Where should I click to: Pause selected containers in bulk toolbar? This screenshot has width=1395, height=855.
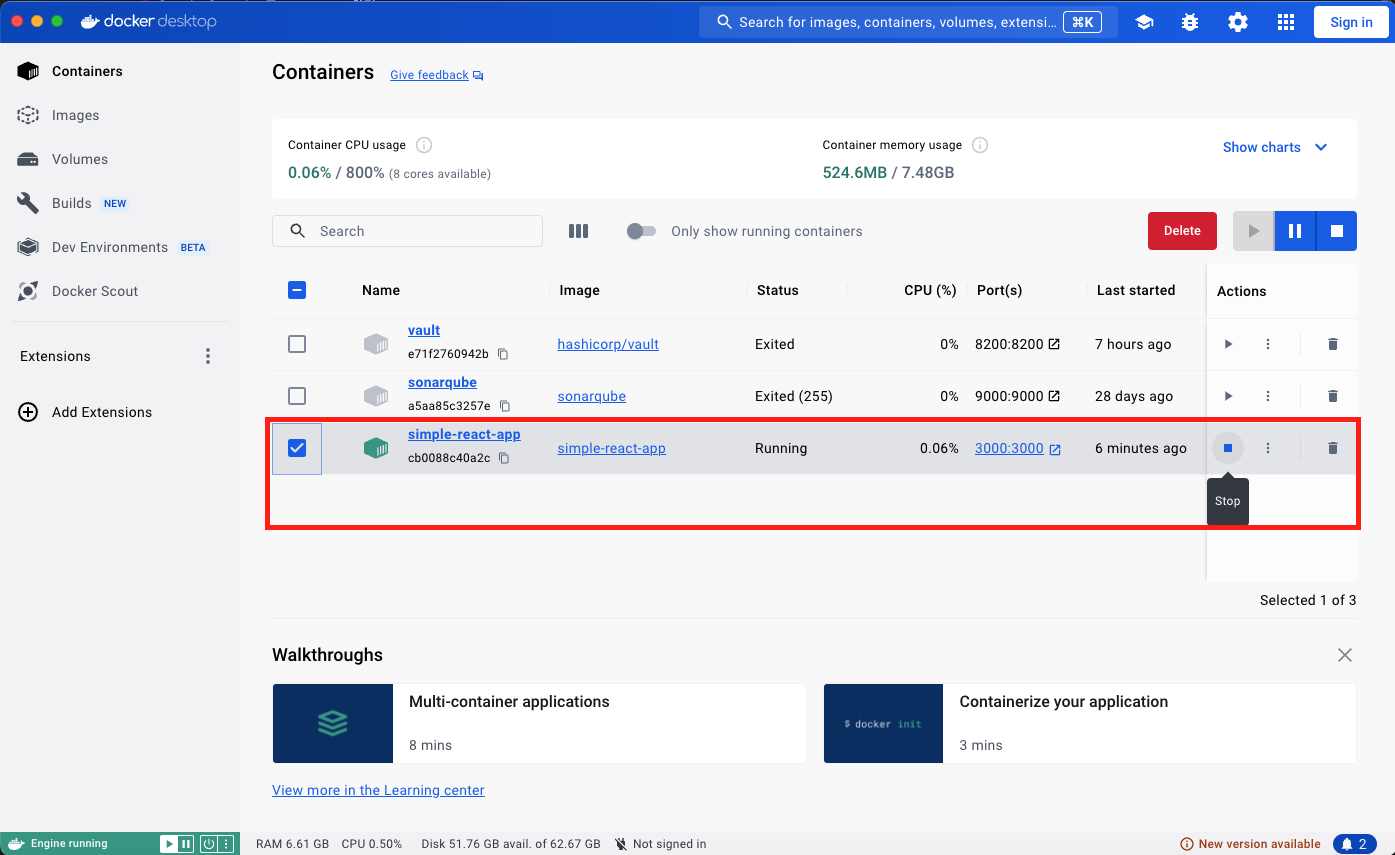coord(1295,231)
